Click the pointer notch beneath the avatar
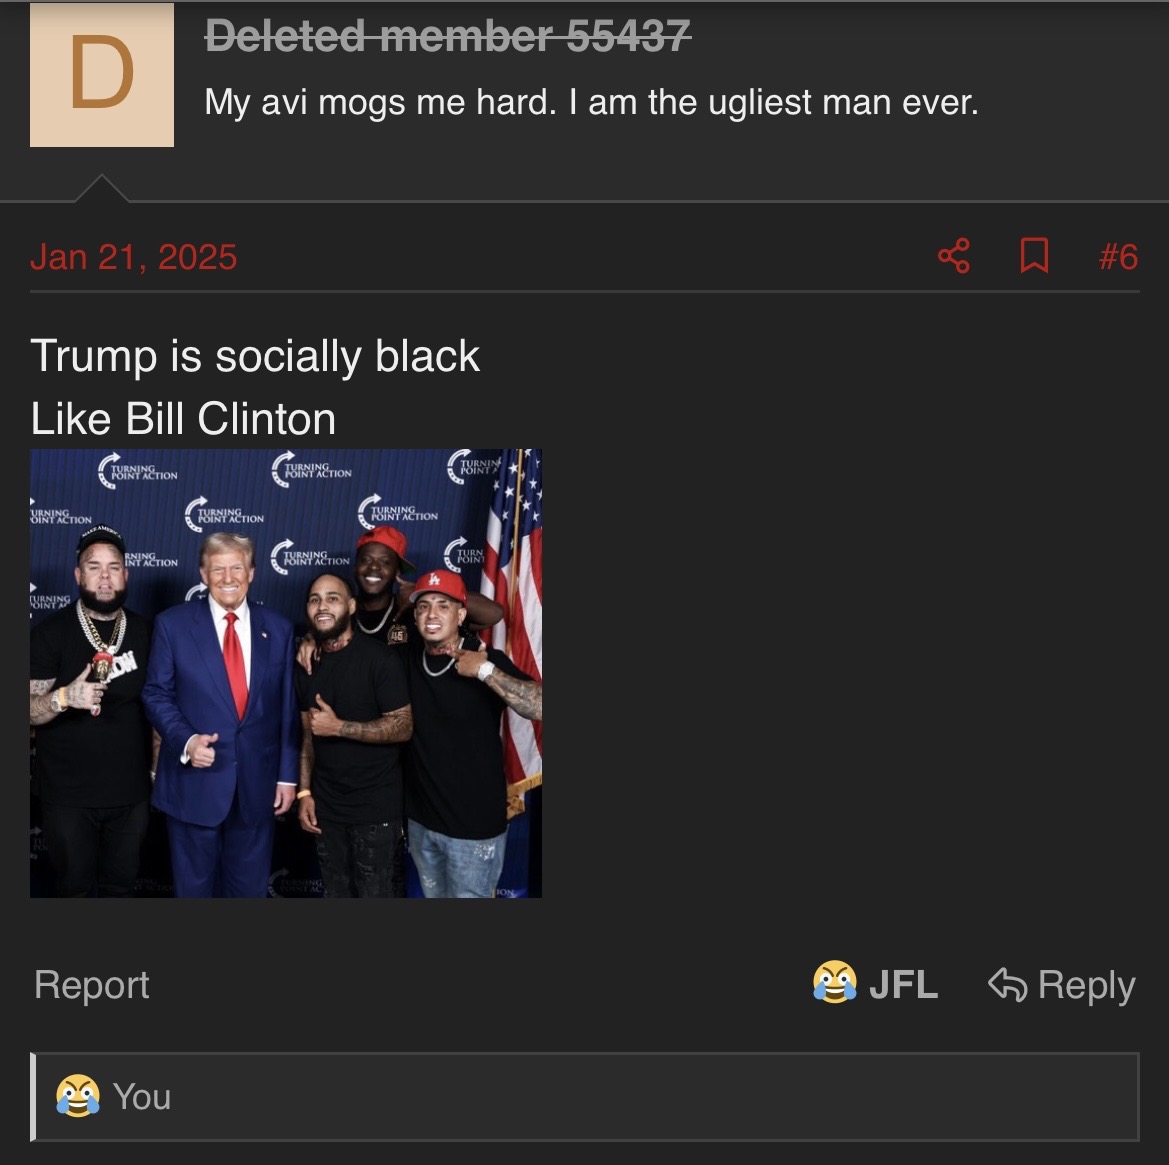1169x1165 pixels. coord(101,189)
